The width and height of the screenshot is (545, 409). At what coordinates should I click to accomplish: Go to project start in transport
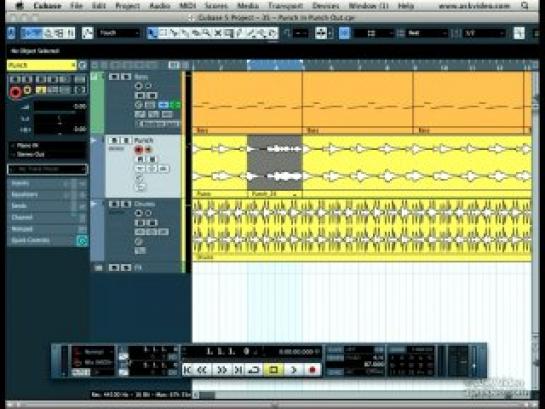pos(188,370)
